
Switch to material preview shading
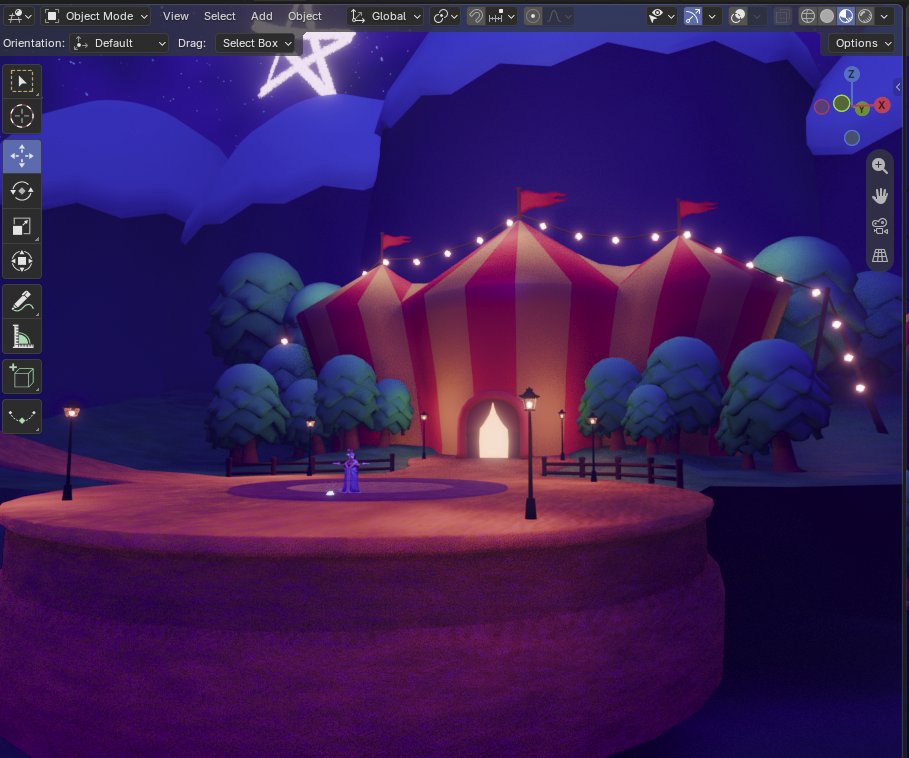(x=846, y=16)
